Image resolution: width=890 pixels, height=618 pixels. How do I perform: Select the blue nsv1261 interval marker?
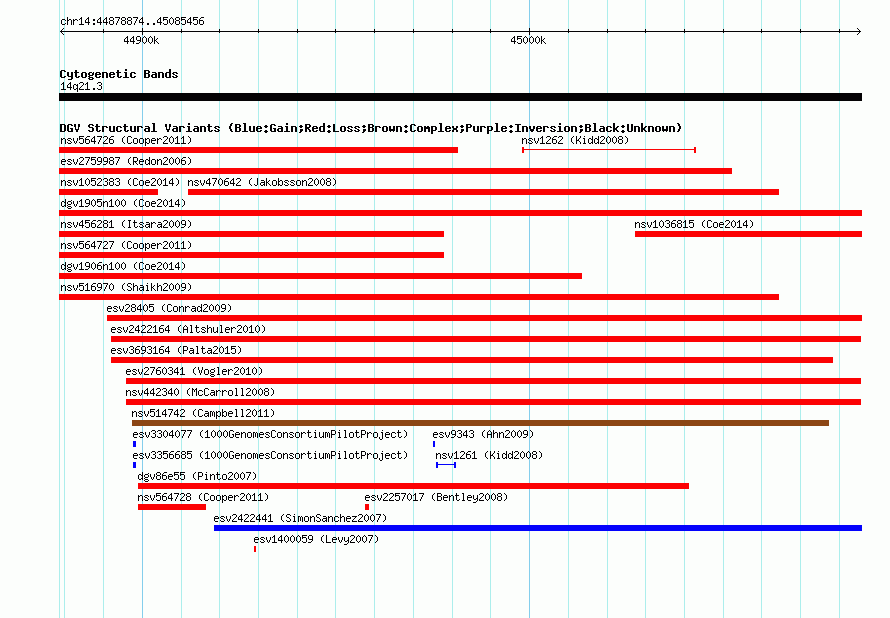(446, 465)
